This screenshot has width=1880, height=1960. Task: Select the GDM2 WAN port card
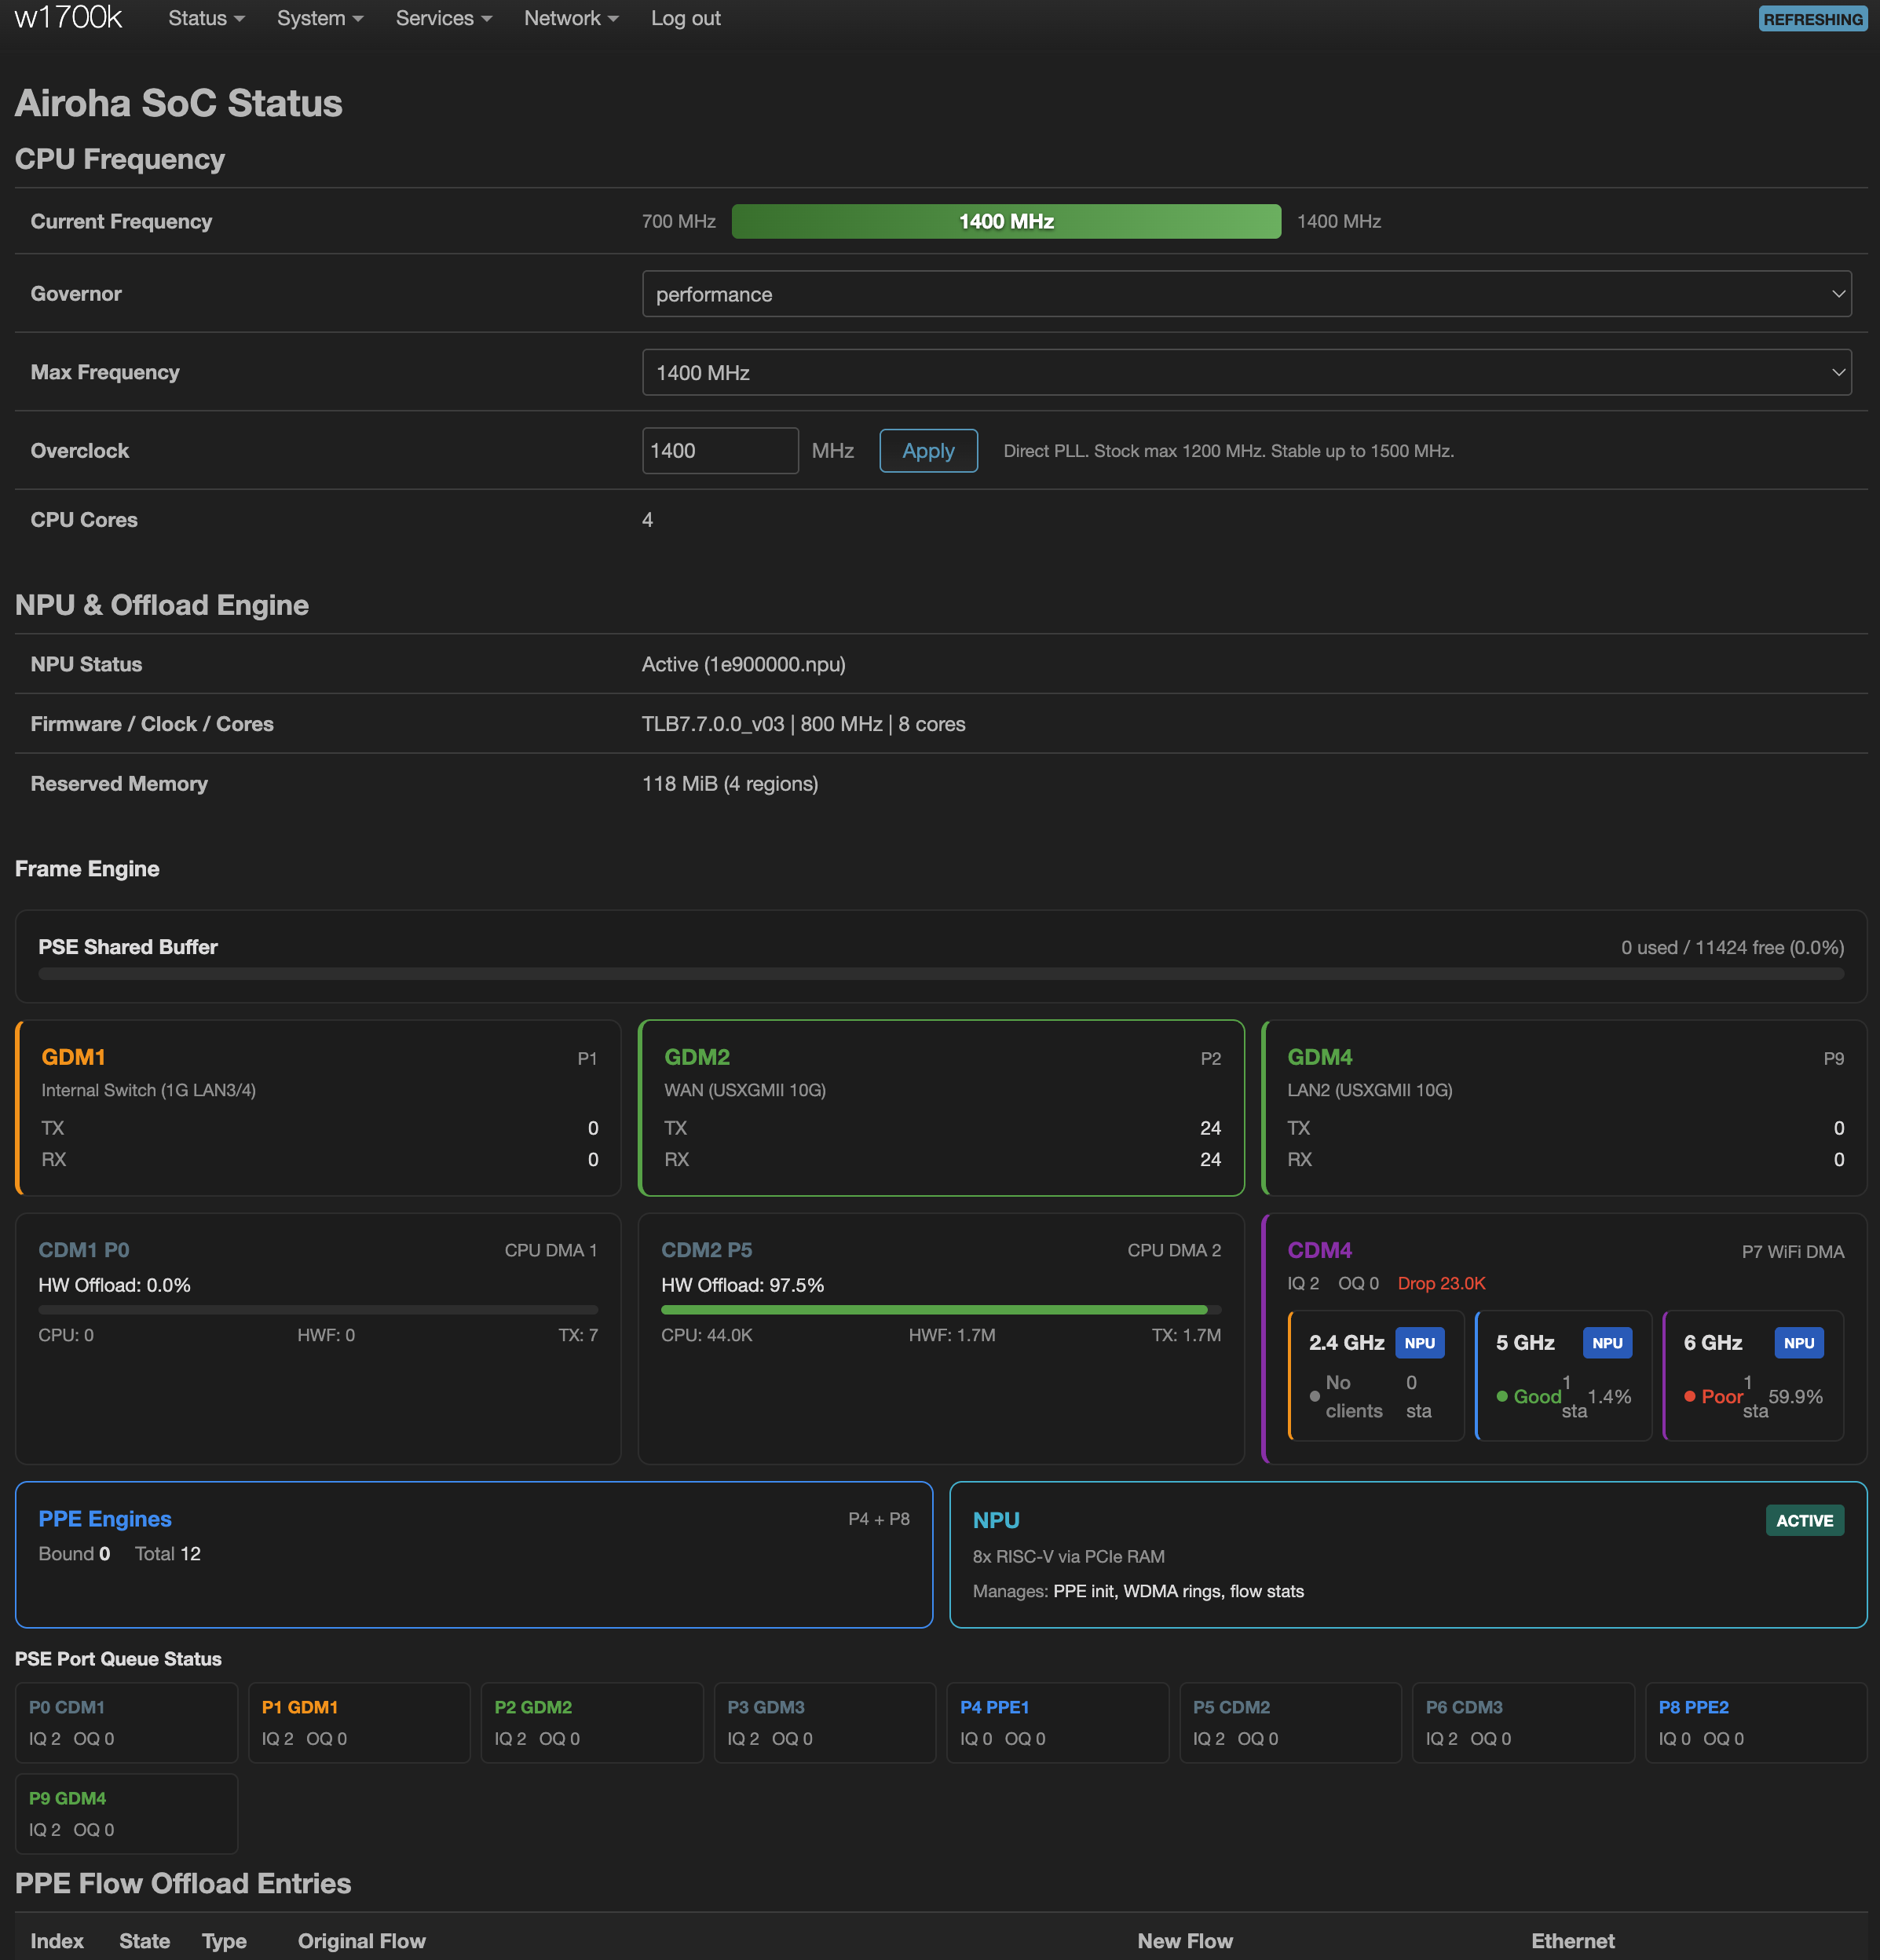(940, 1107)
